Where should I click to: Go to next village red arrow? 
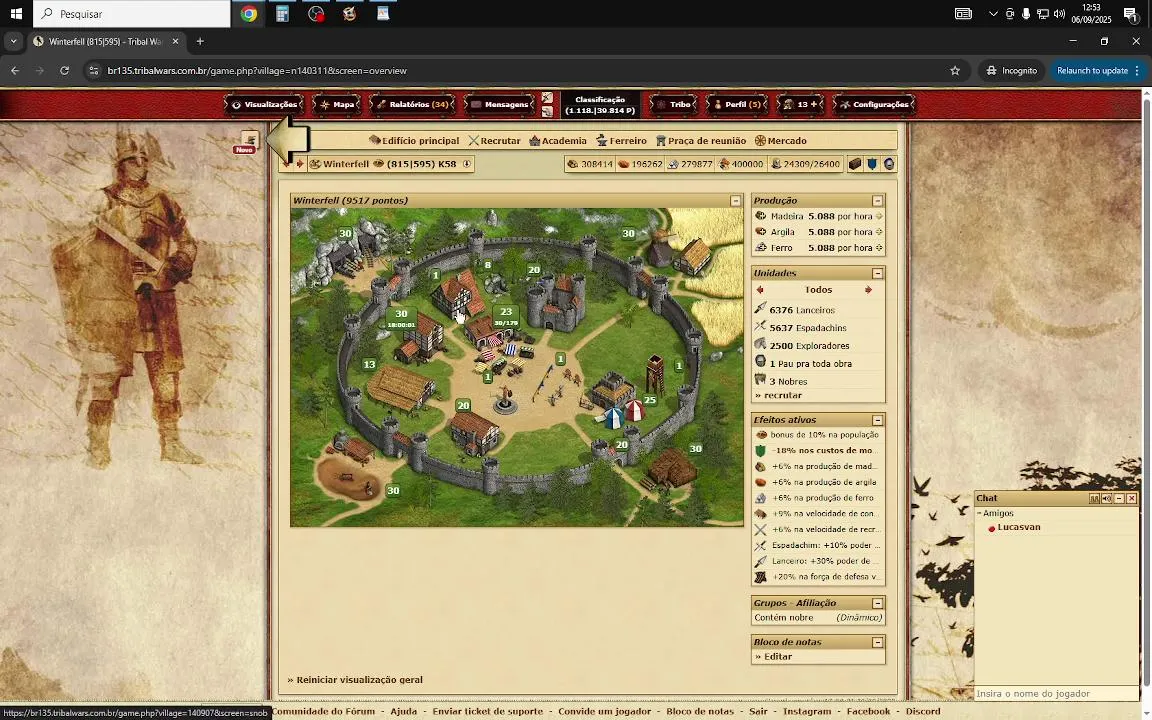(x=300, y=164)
